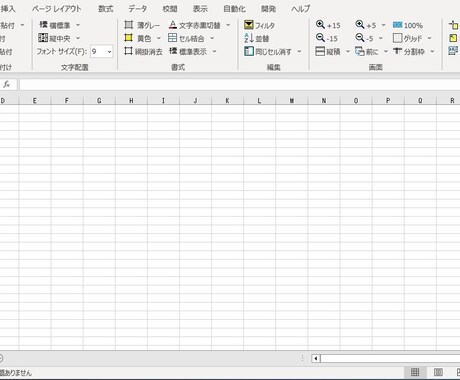460x380 pixels.
Task: Open the -5 zoom dropdown arrow
Action: coord(381,38)
